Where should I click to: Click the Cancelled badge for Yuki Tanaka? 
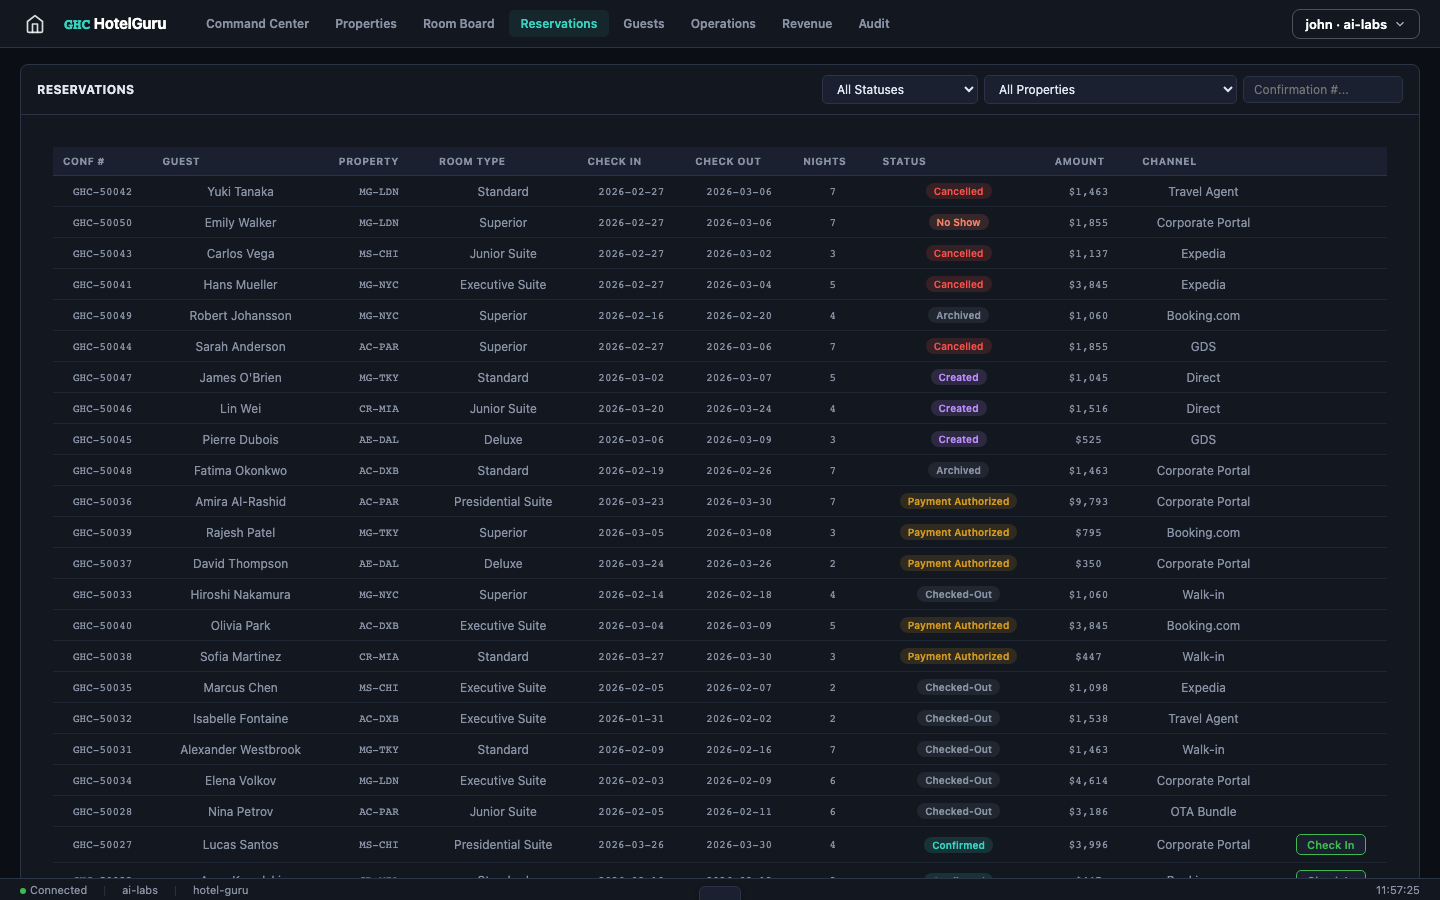coord(958,191)
